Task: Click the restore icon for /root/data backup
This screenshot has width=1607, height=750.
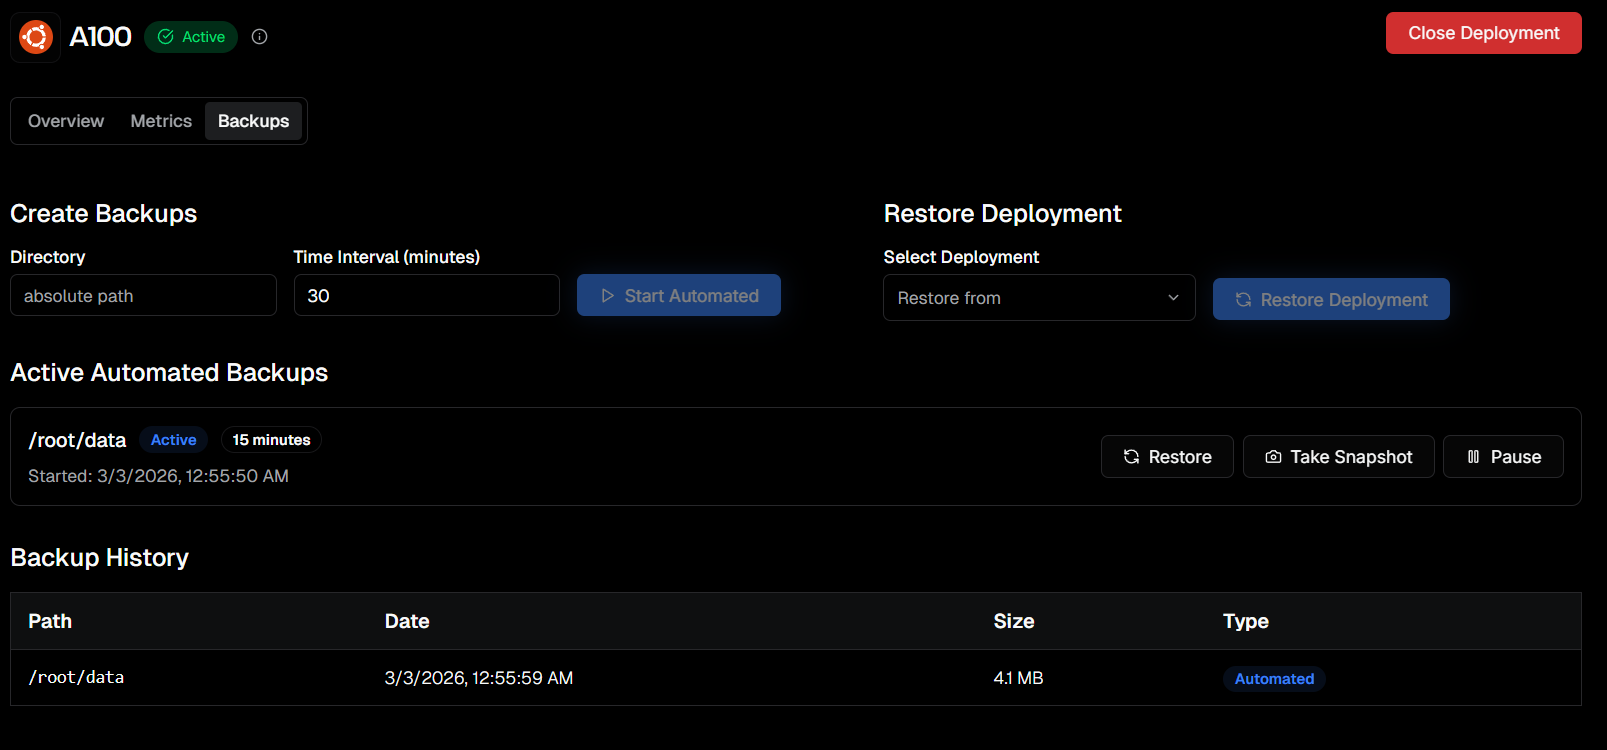Action: [1131, 457]
